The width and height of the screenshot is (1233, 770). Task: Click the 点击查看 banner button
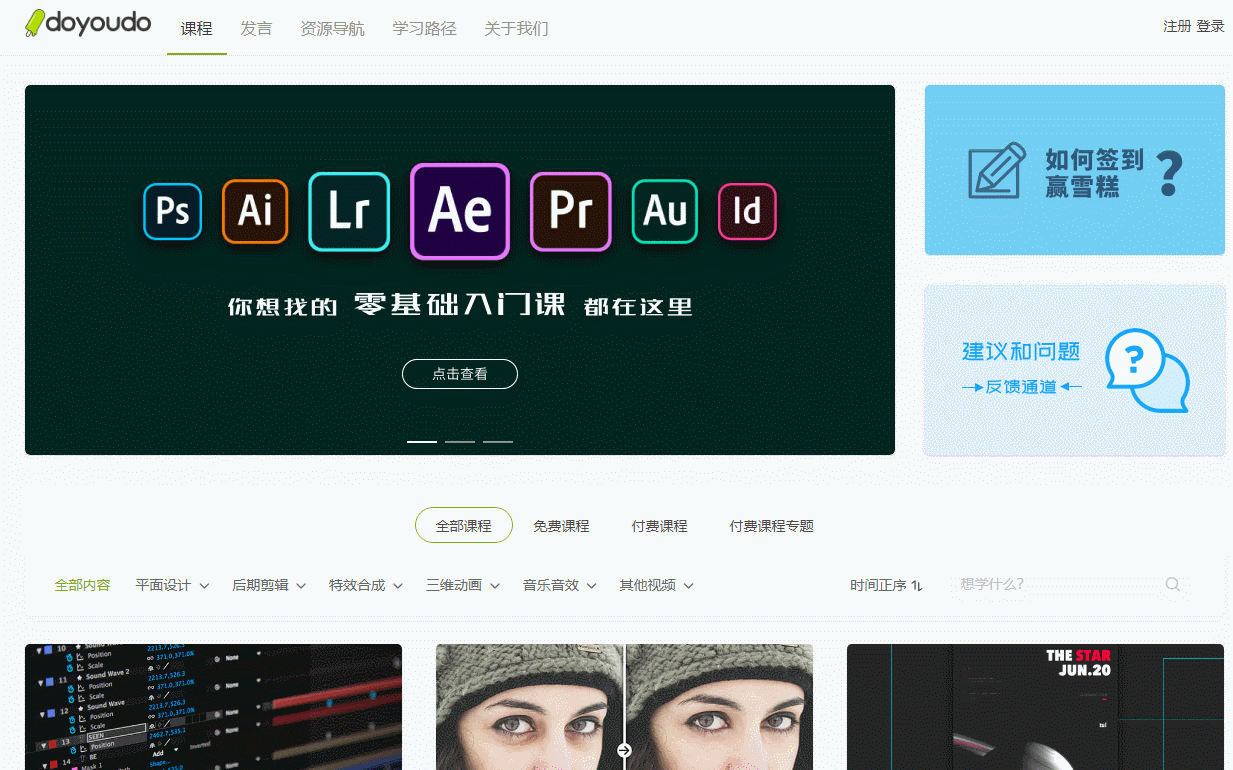tap(459, 373)
